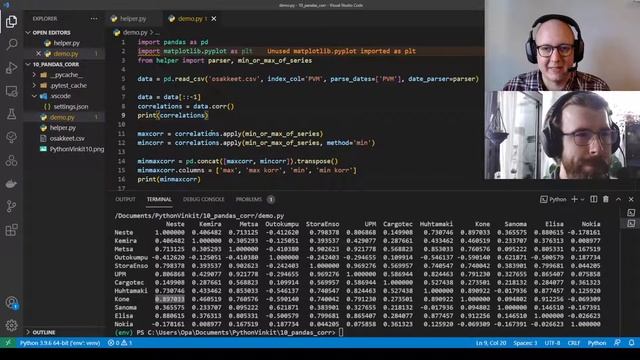
Task: Open the Accounts menu icon
Action: pos(11,302)
